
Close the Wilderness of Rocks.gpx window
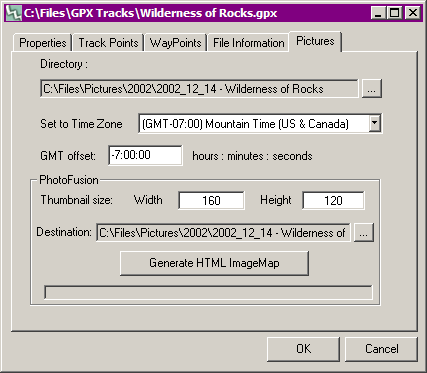point(413,13)
